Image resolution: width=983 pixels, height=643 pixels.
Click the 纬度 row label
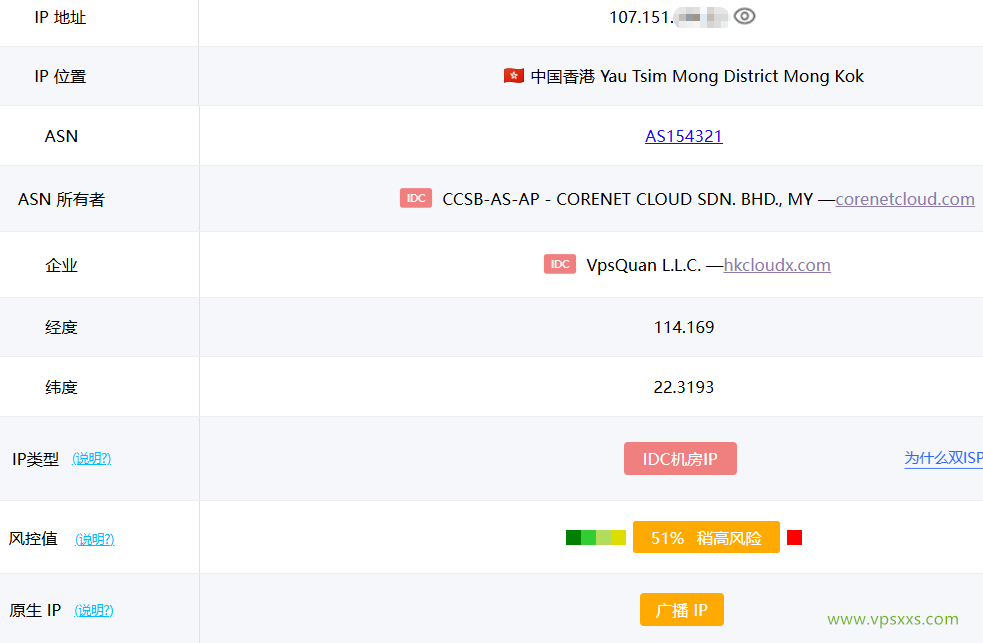[x=61, y=387]
